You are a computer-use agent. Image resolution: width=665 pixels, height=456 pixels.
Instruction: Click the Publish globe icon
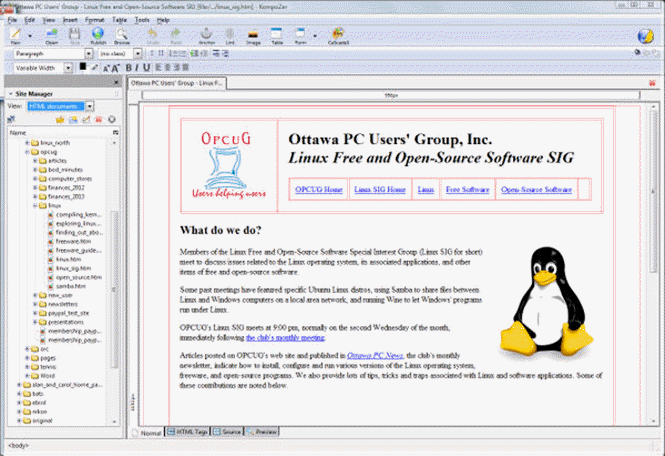click(98, 35)
